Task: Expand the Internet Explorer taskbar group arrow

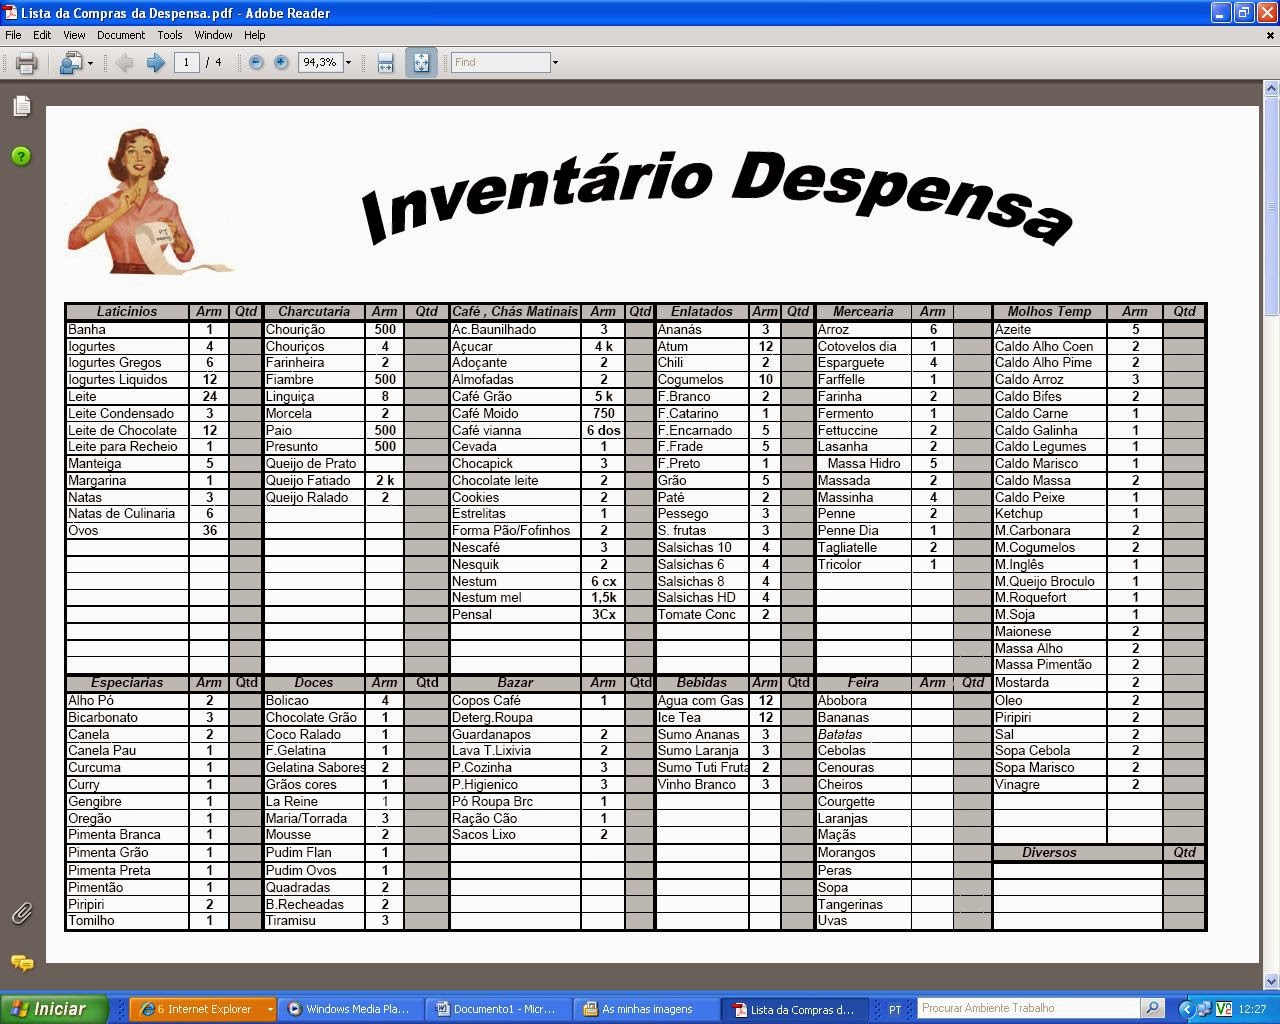Action: [x=269, y=1009]
